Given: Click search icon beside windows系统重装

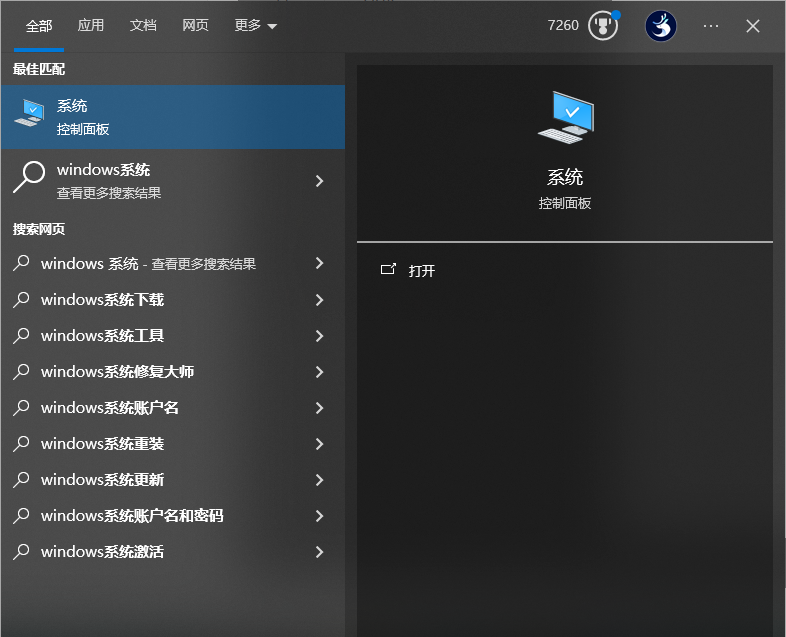Looking at the screenshot, I should click(21, 444).
